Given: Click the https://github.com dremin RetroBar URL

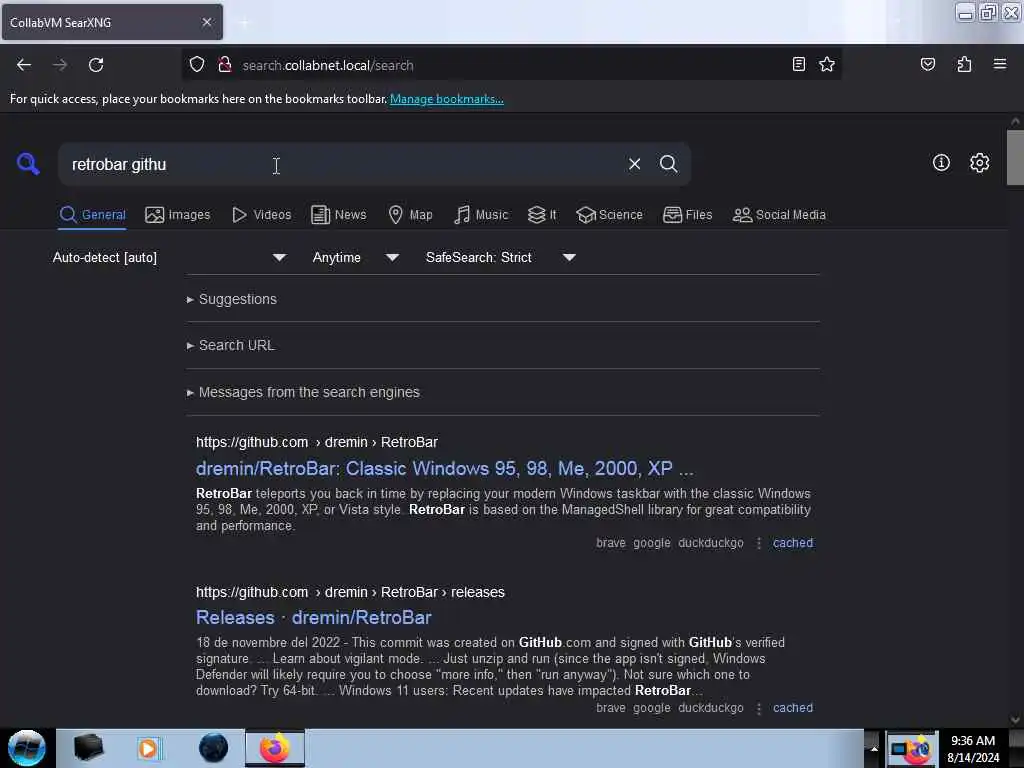Looking at the screenshot, I should tap(317, 443).
